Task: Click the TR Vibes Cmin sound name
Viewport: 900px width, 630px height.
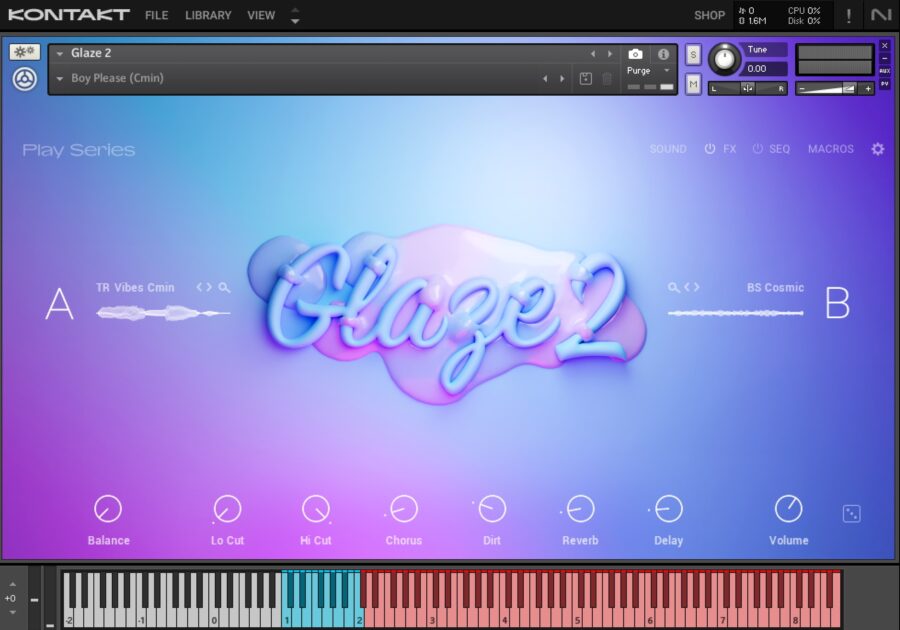Action: pyautogui.click(x=135, y=287)
